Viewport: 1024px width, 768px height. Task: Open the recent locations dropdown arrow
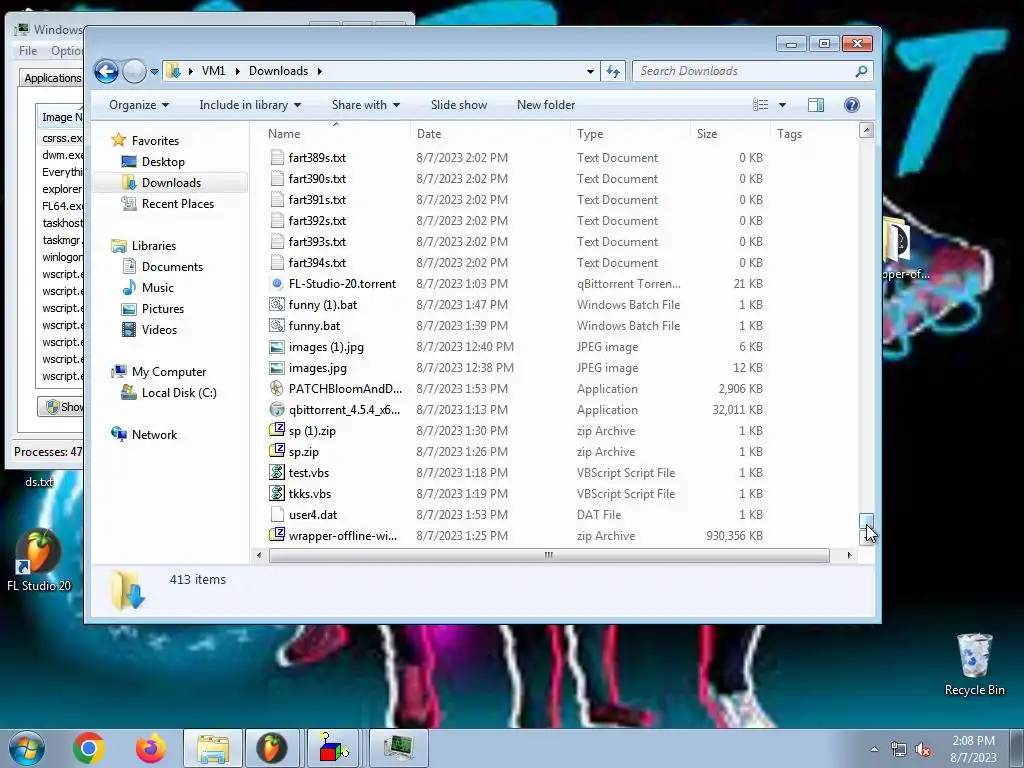(x=154, y=71)
